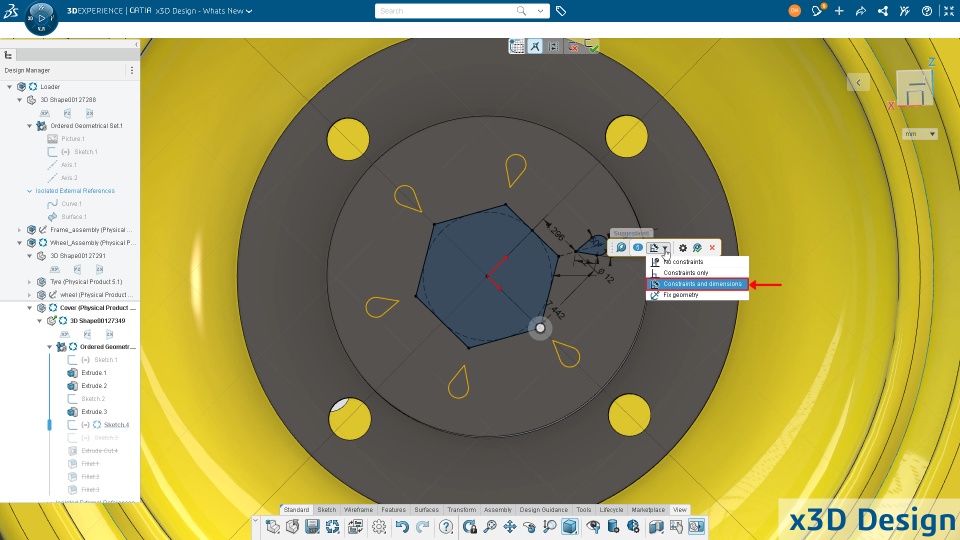Select Extrude.1 in the tree

point(94,373)
